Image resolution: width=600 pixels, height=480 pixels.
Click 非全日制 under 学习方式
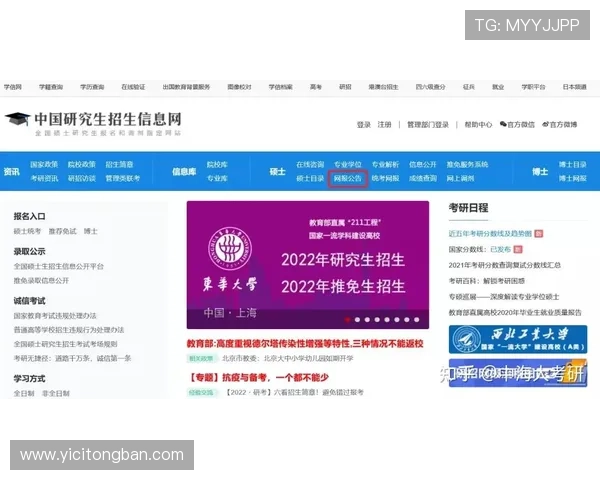click(56, 393)
